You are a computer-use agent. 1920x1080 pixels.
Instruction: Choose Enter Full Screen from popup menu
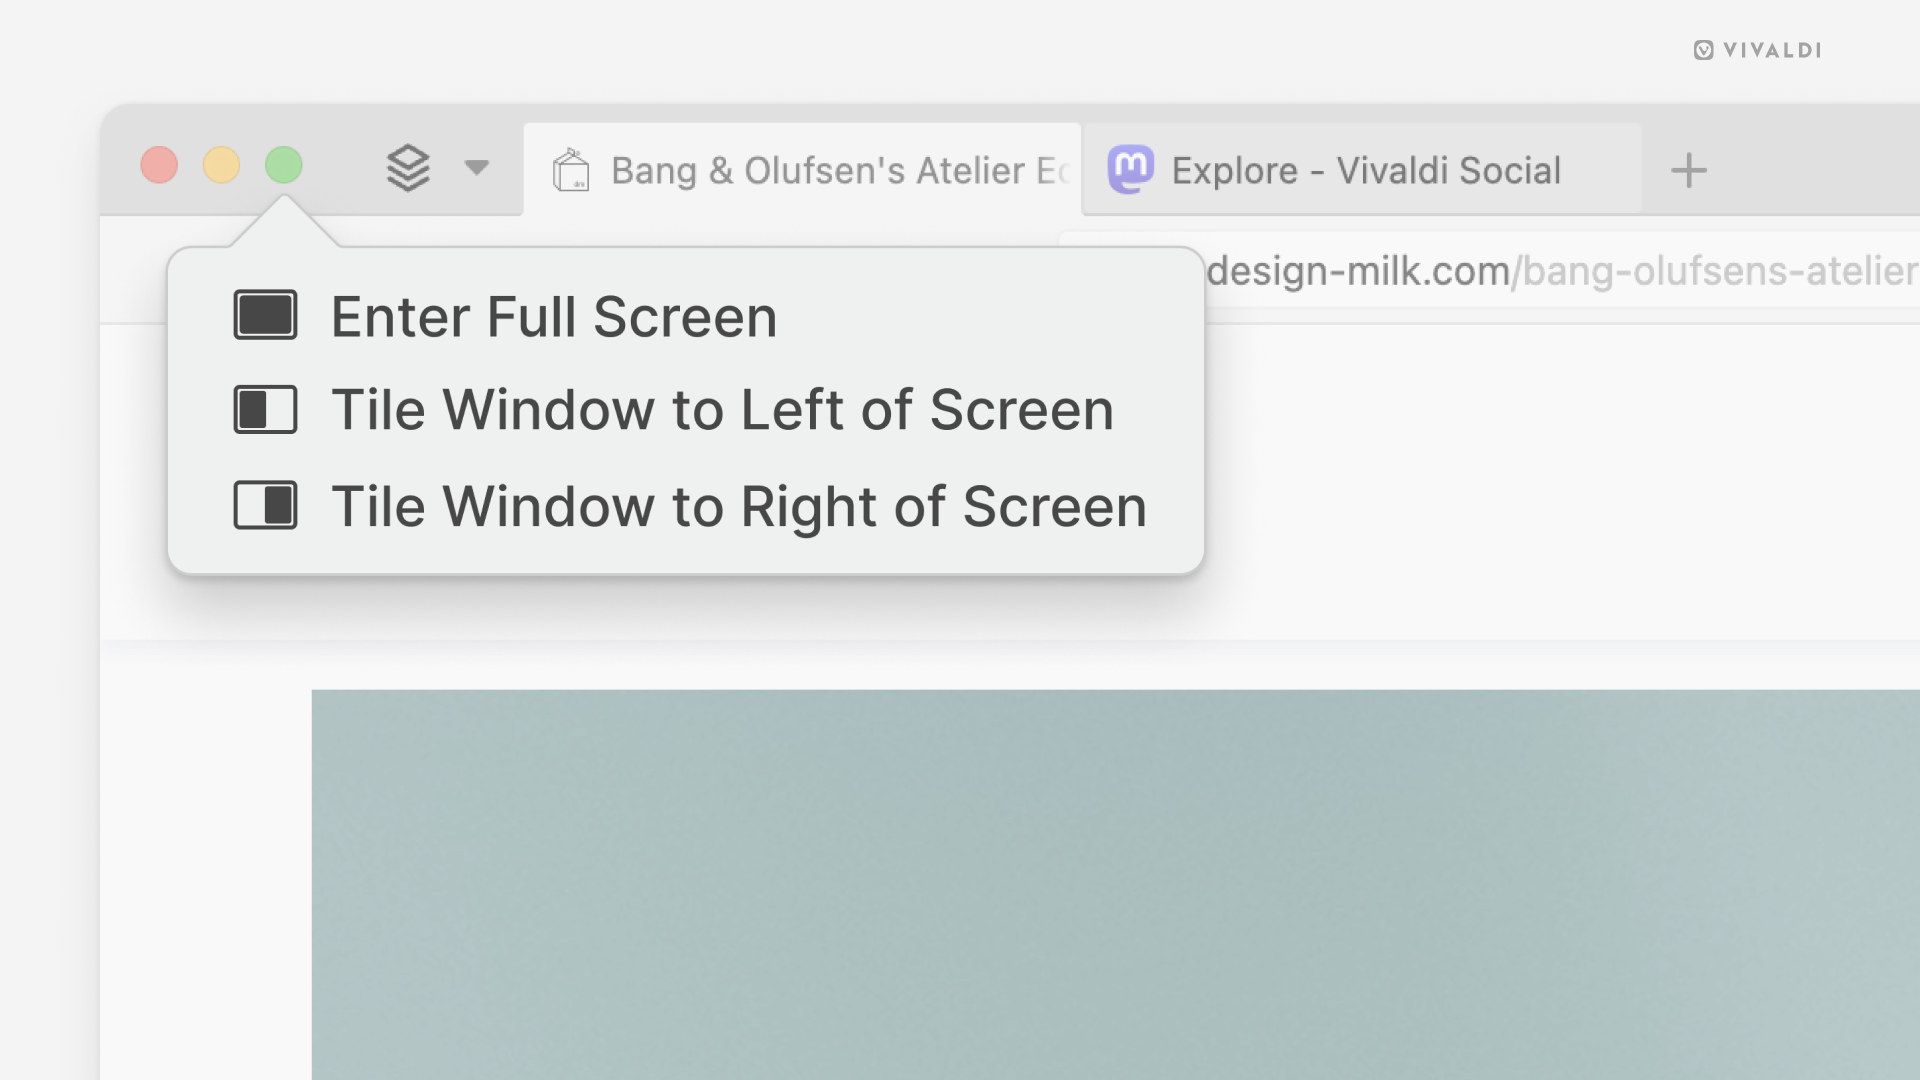(x=685, y=316)
